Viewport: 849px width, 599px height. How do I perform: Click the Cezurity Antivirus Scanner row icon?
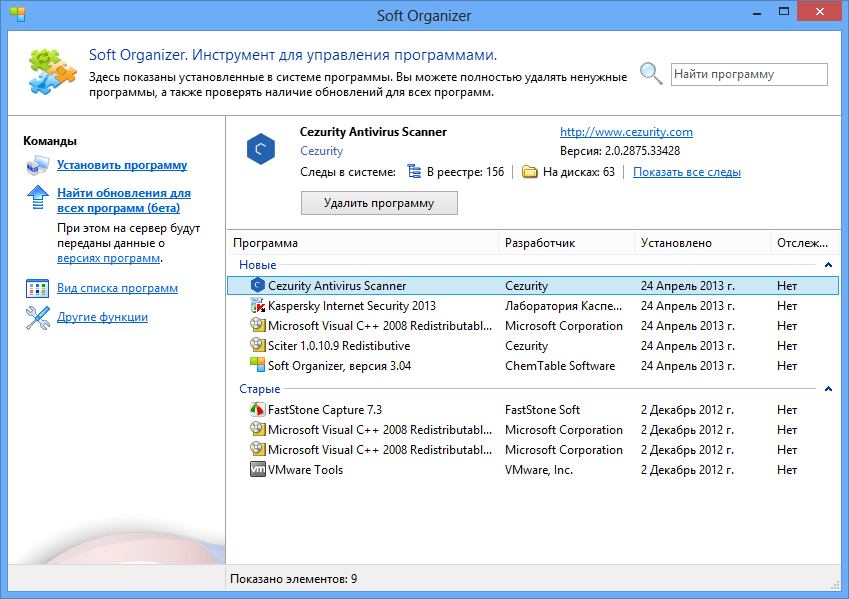[x=258, y=285]
